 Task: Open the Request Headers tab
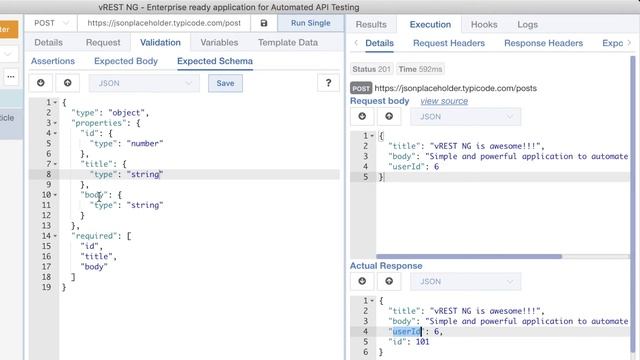click(x=449, y=43)
